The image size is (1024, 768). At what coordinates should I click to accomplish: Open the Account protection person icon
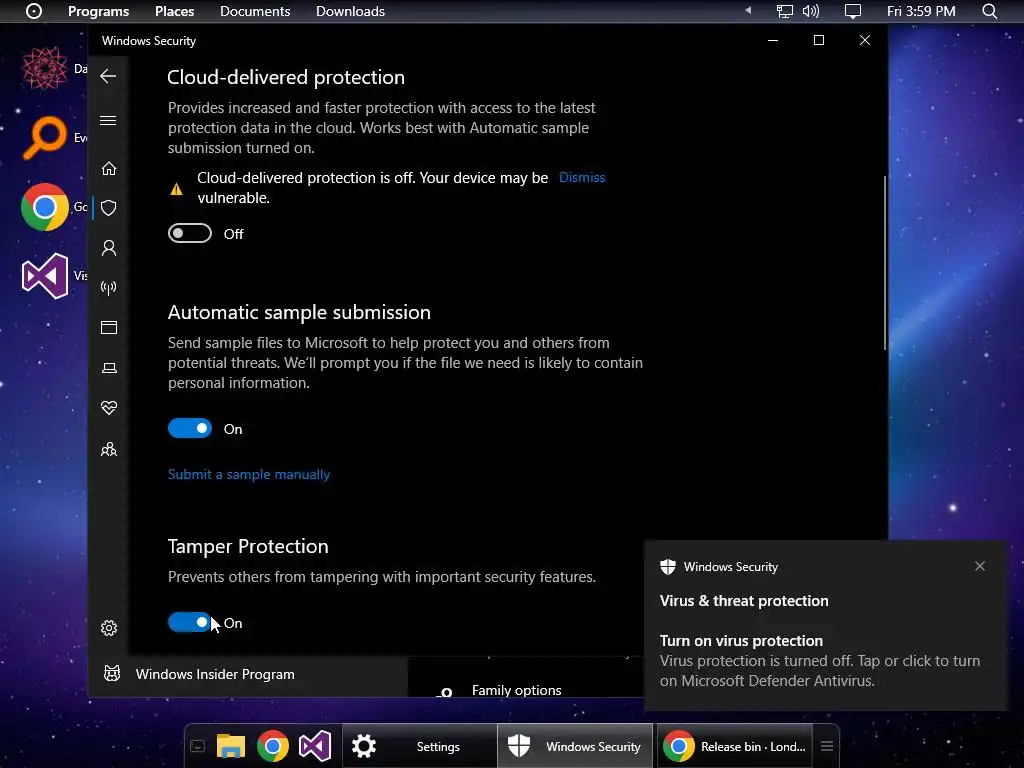tap(109, 248)
